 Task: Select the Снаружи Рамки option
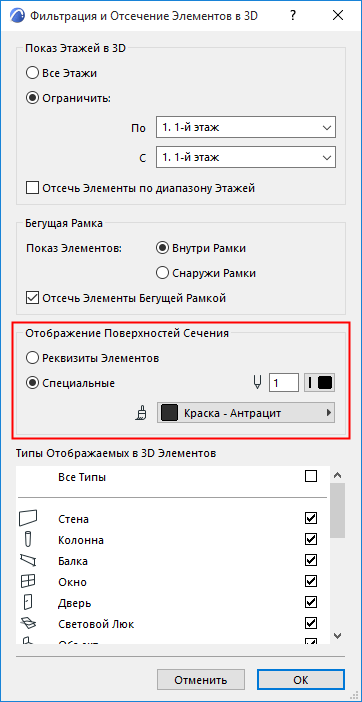point(162,273)
